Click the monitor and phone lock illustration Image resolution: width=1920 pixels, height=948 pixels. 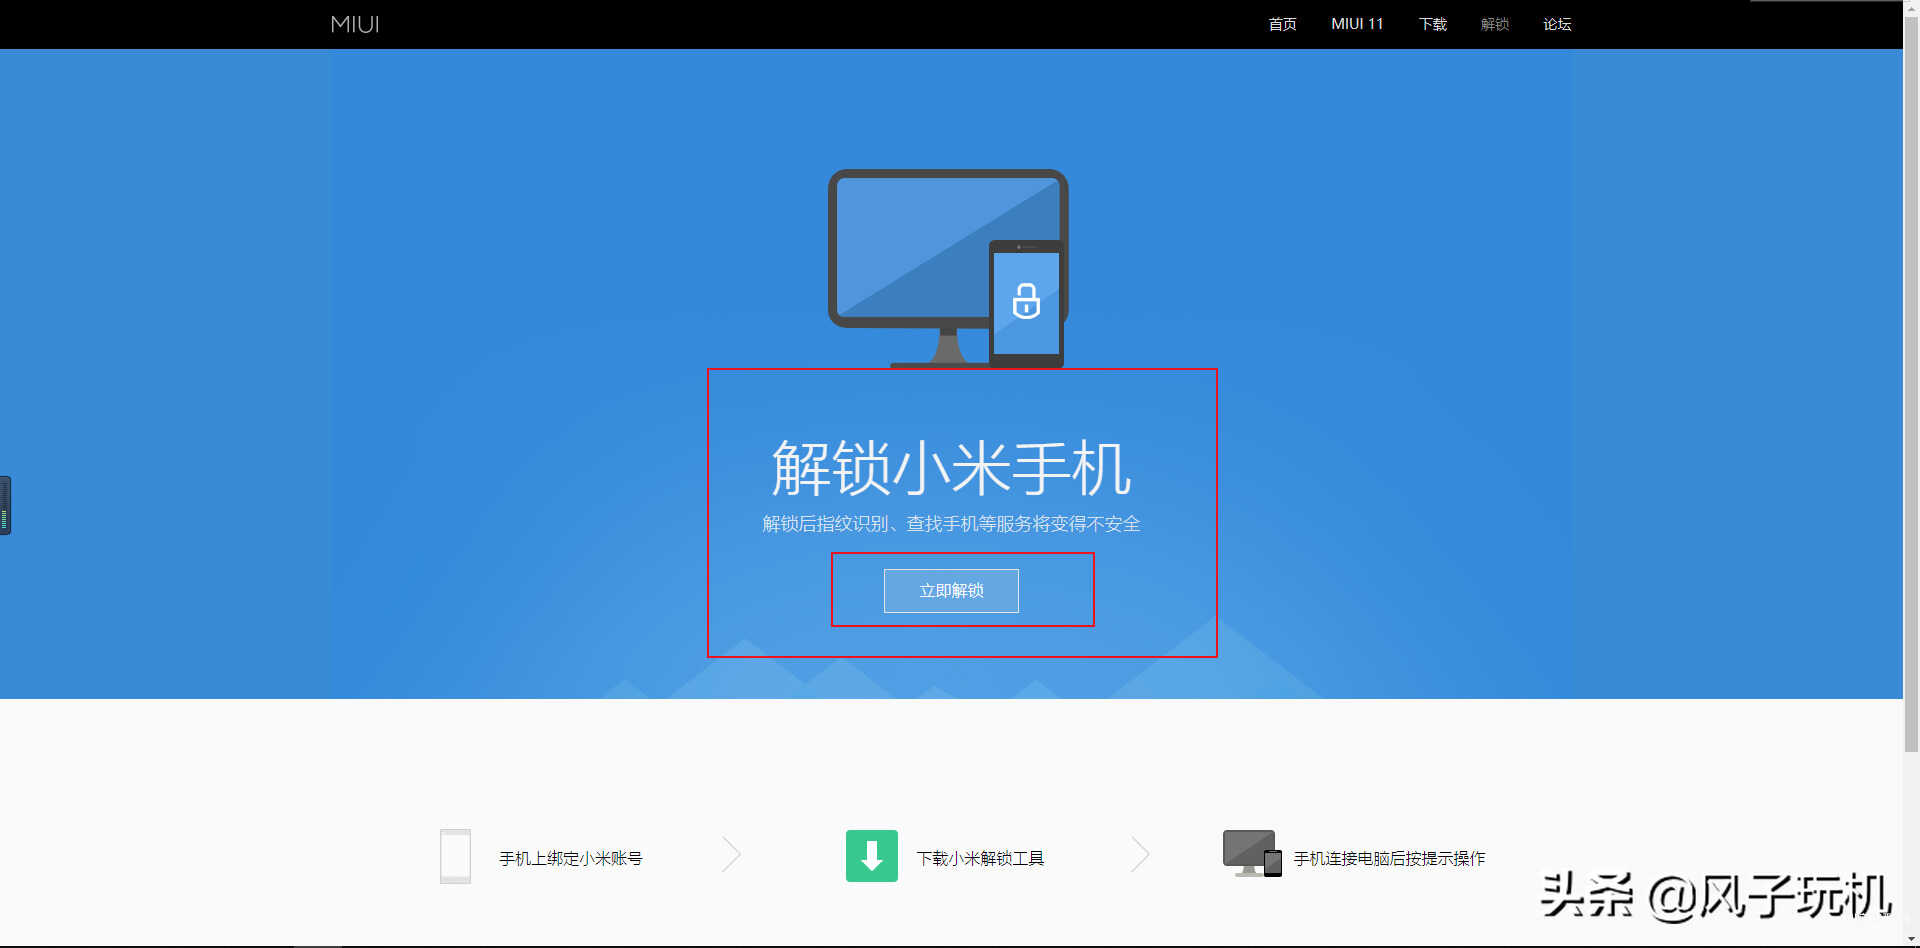coord(948,268)
